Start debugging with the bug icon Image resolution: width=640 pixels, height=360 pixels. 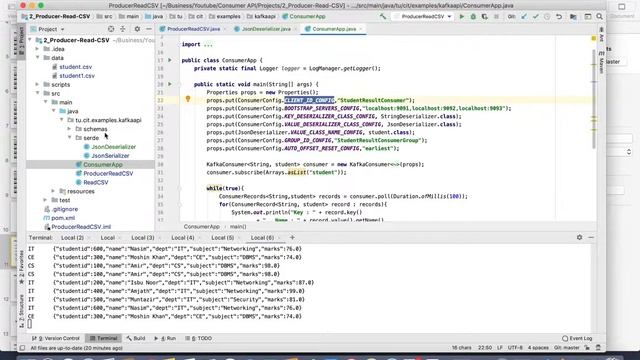(x=473, y=17)
